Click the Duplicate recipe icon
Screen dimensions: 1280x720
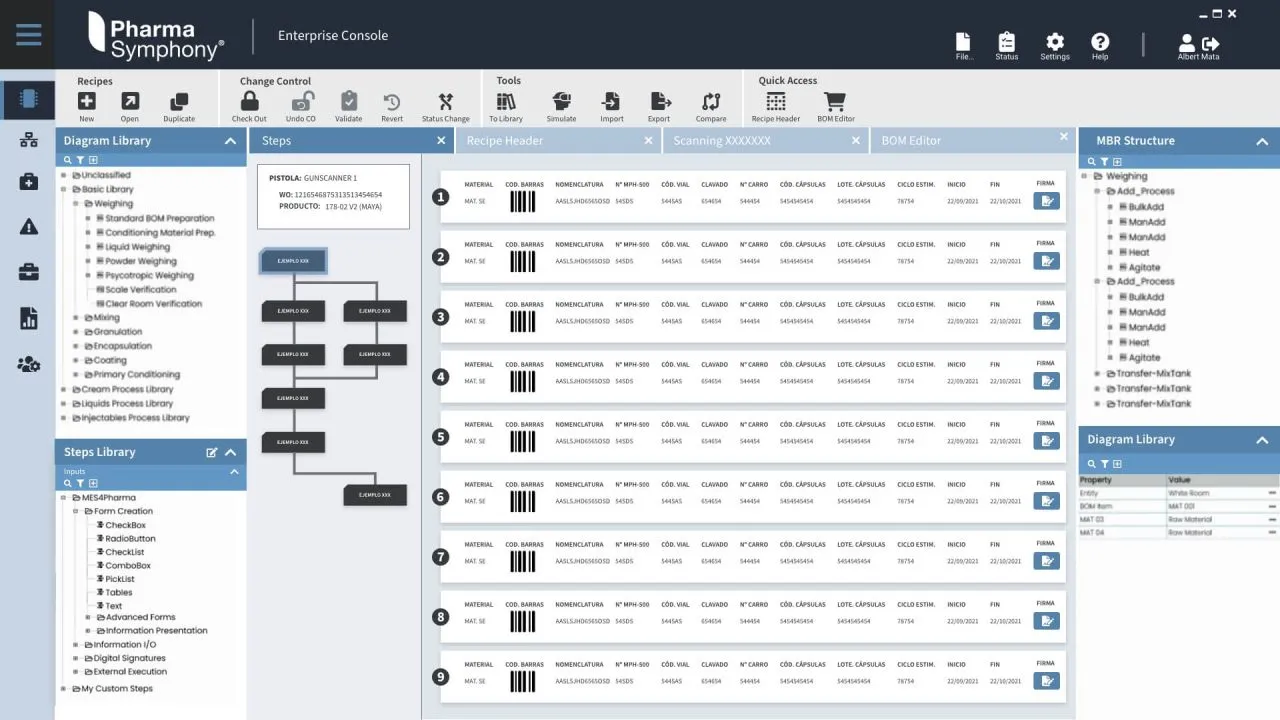179,101
